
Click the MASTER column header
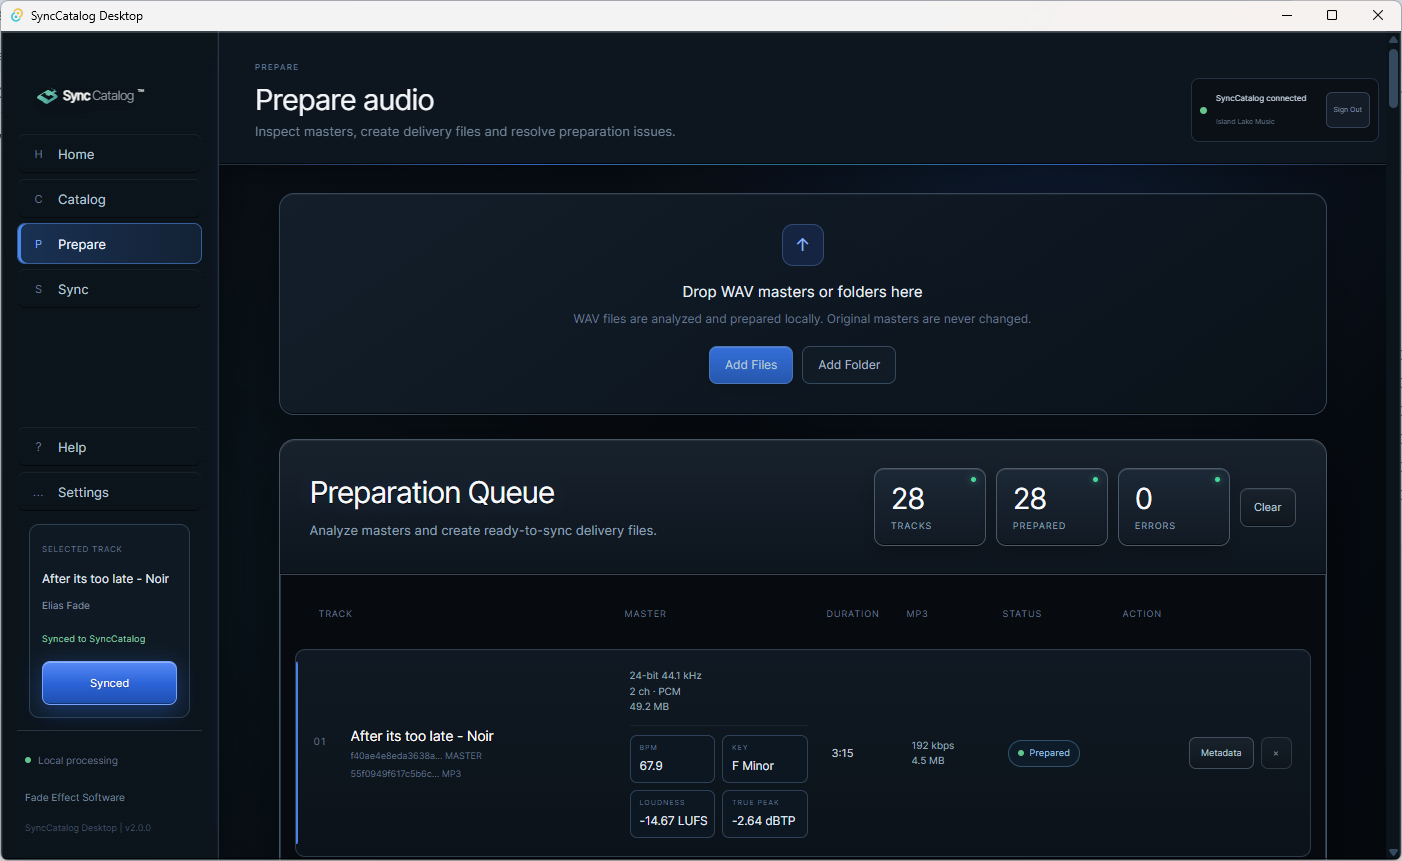click(x=645, y=614)
